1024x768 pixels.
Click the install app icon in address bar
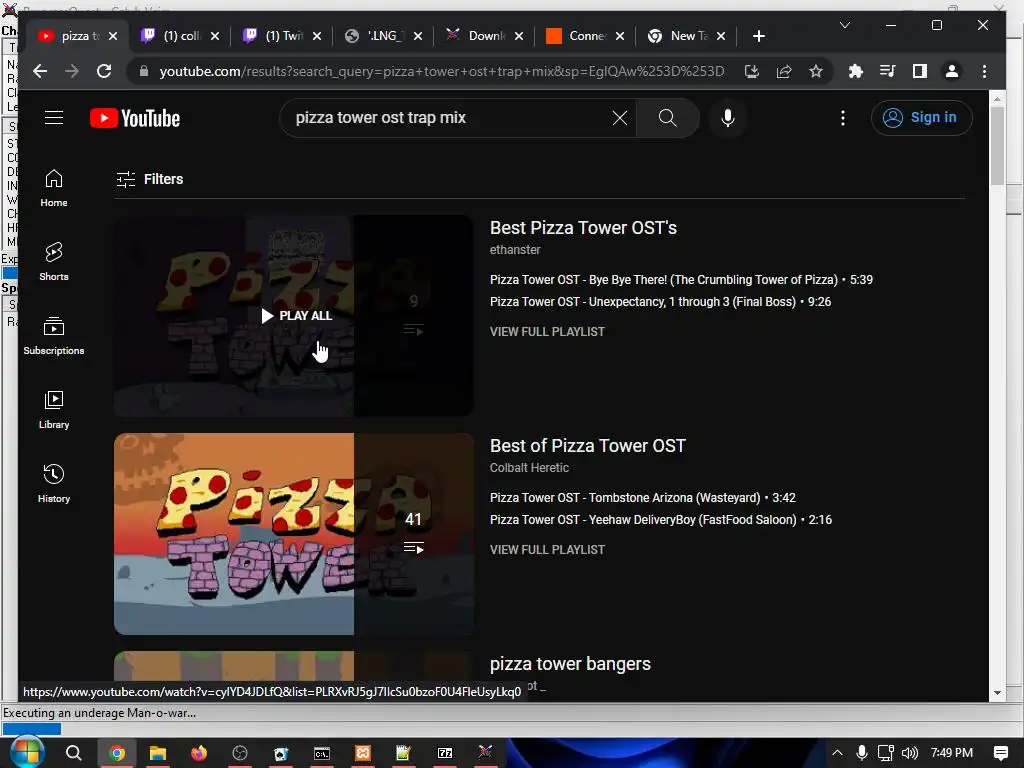pos(752,71)
